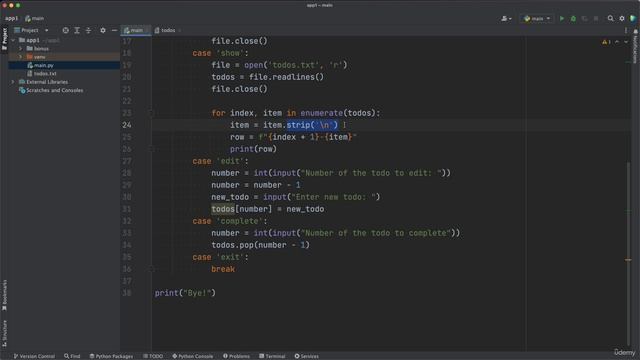The width and height of the screenshot is (640, 360).
Task: Expand all project tree icon
Action: click(77, 30)
